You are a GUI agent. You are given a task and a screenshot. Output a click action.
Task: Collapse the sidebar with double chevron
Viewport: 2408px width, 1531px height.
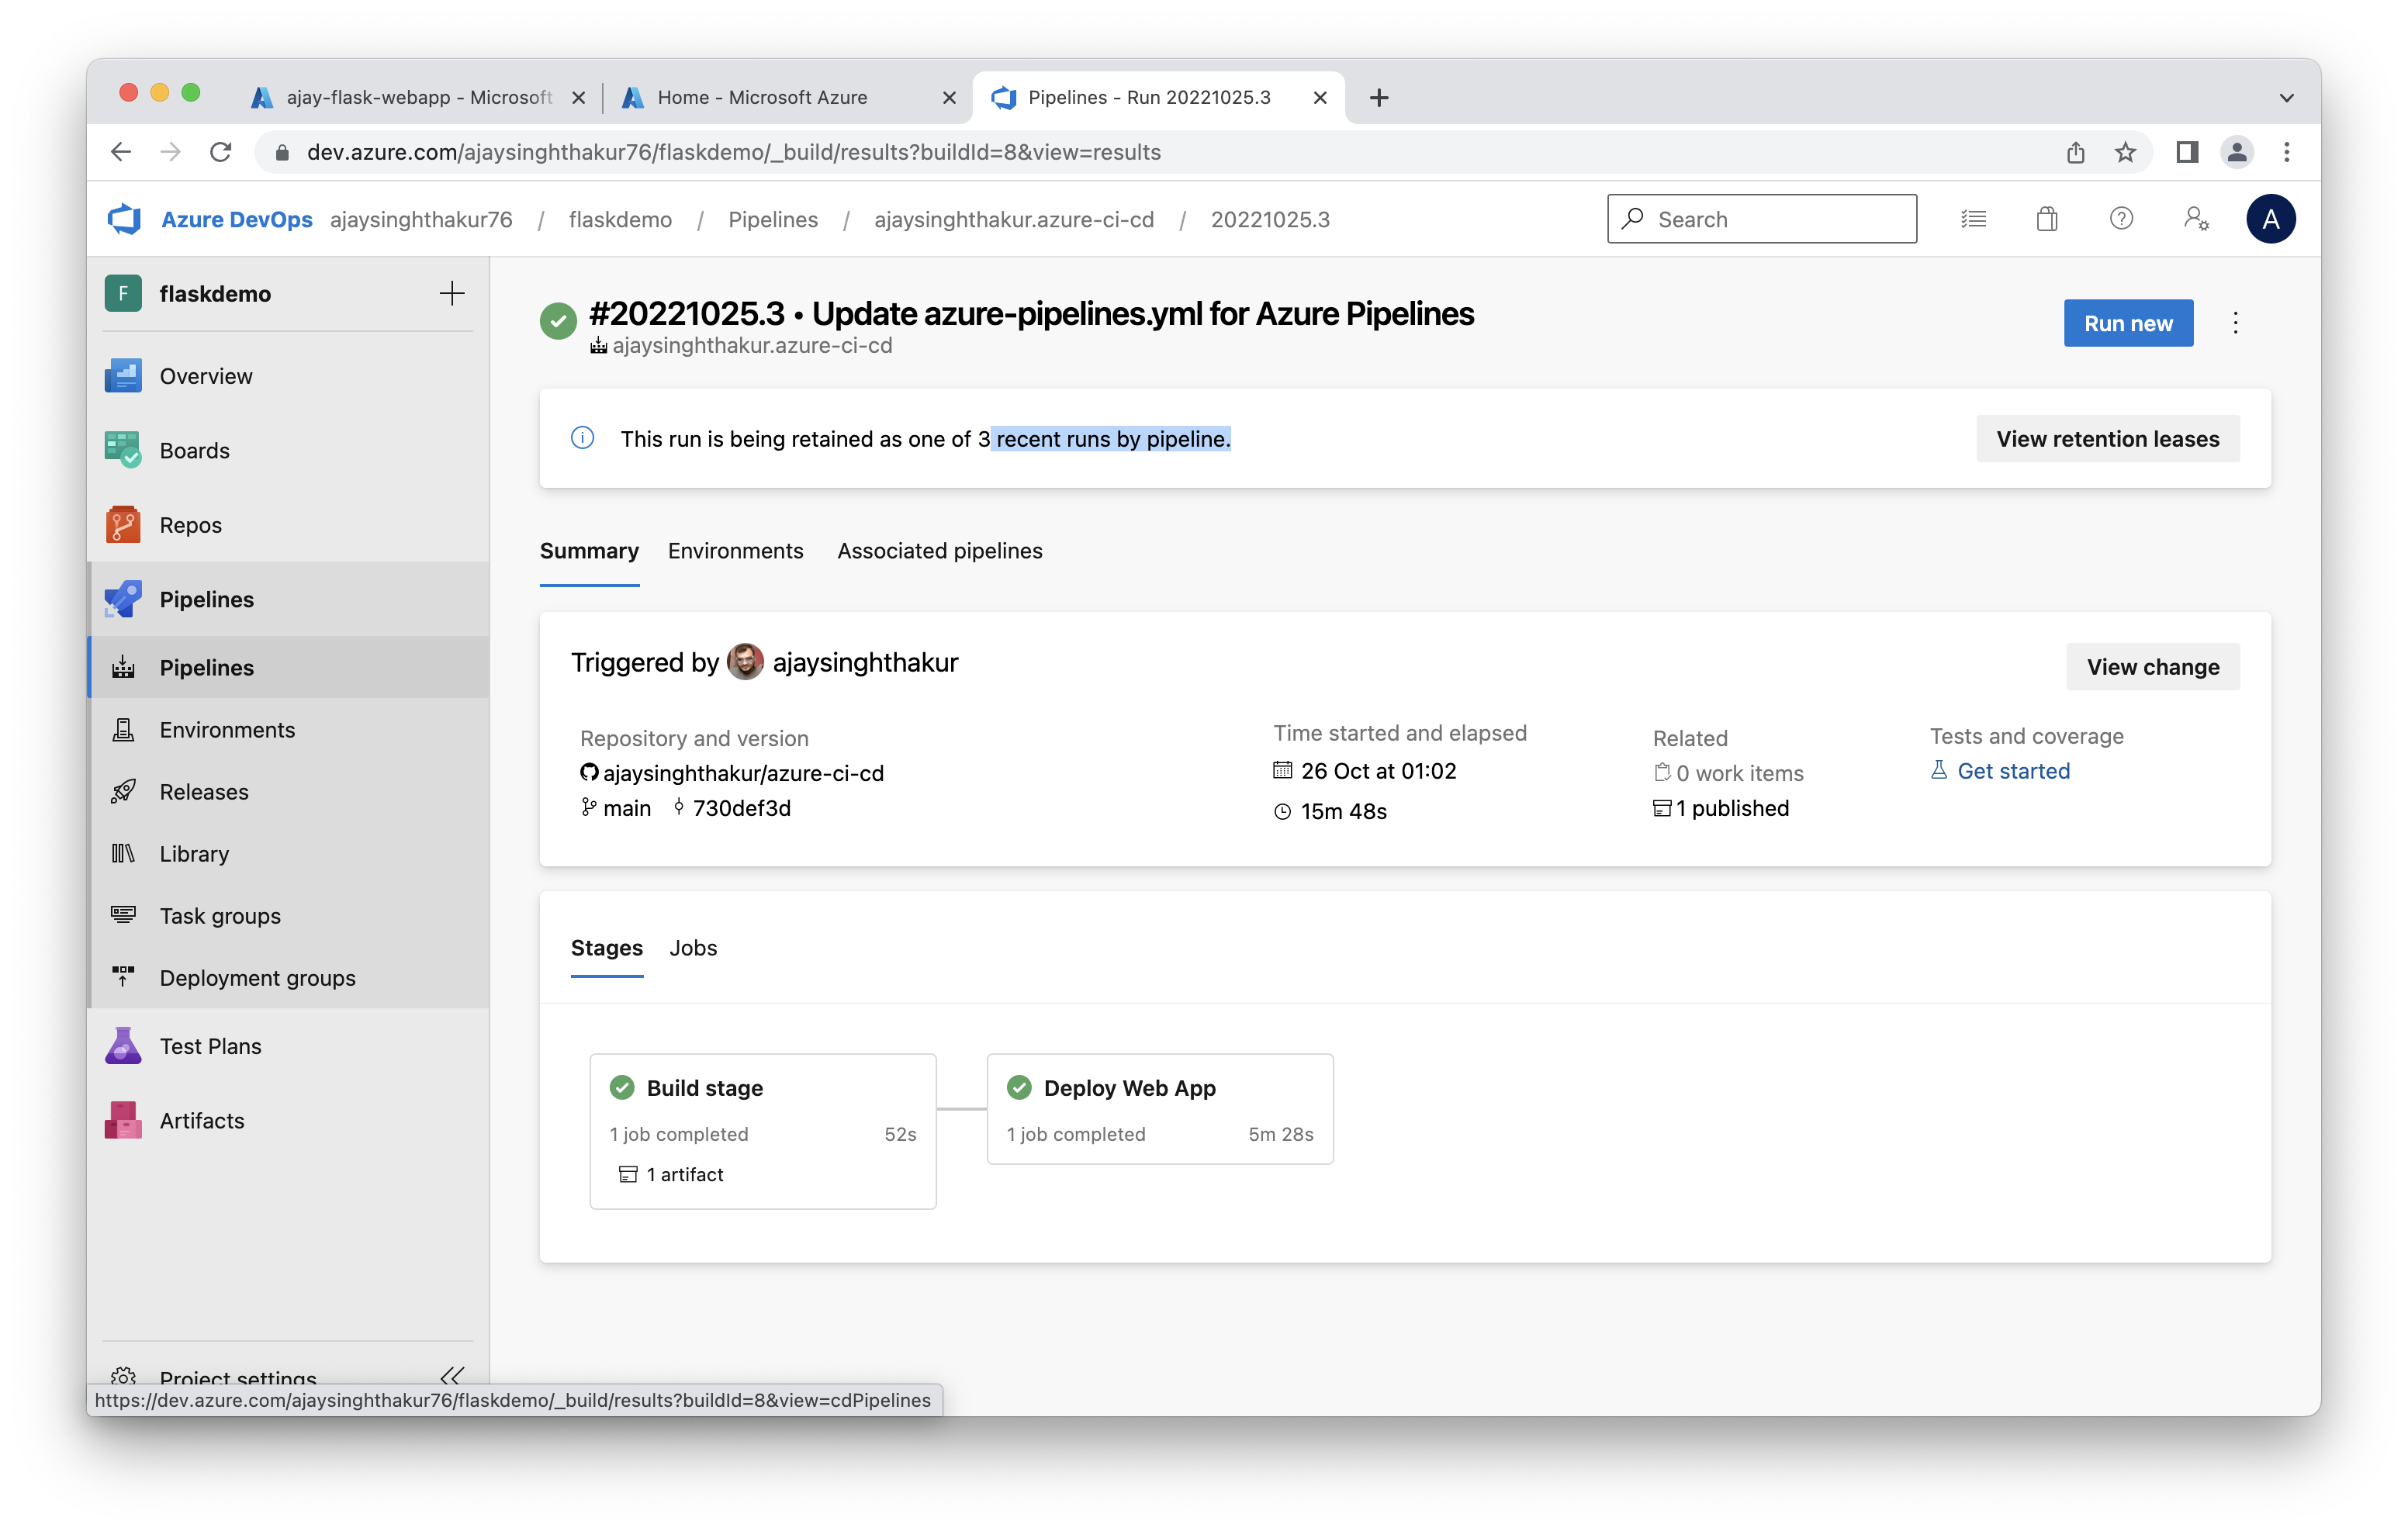452,1376
